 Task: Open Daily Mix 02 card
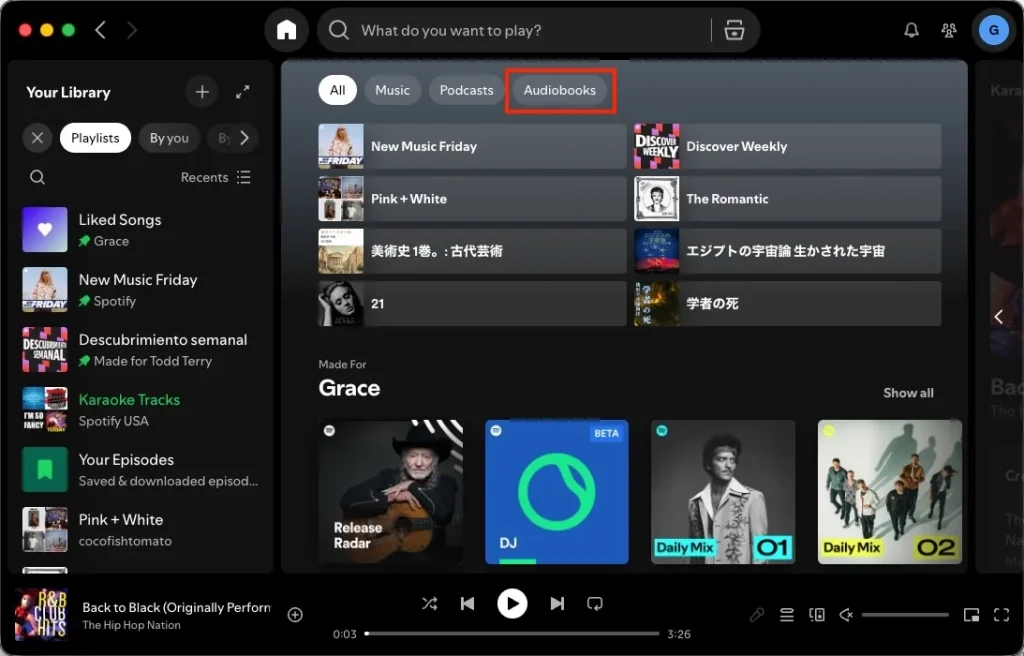[890, 492]
